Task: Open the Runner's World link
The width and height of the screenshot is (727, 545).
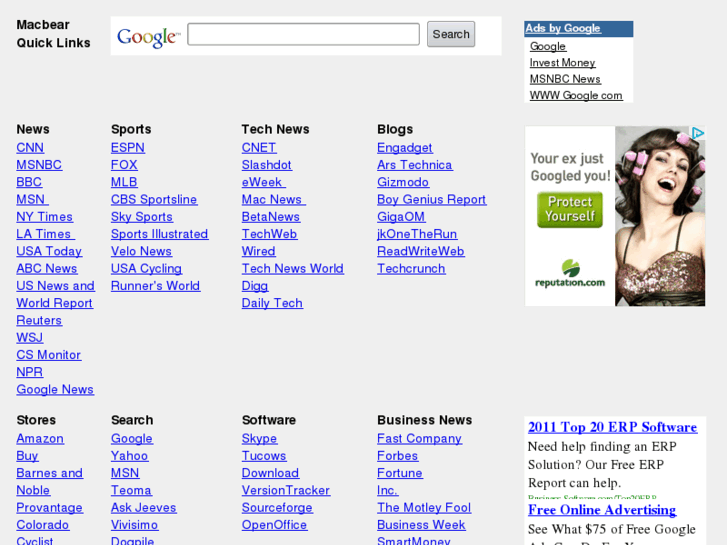Action: point(155,285)
